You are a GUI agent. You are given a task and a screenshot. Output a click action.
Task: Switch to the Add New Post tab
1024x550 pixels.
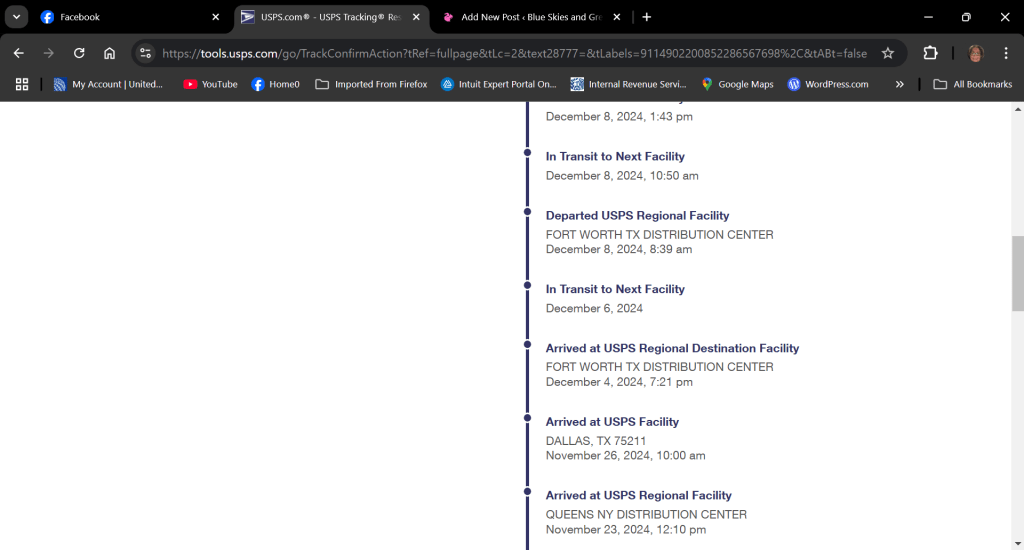[x=520, y=17]
